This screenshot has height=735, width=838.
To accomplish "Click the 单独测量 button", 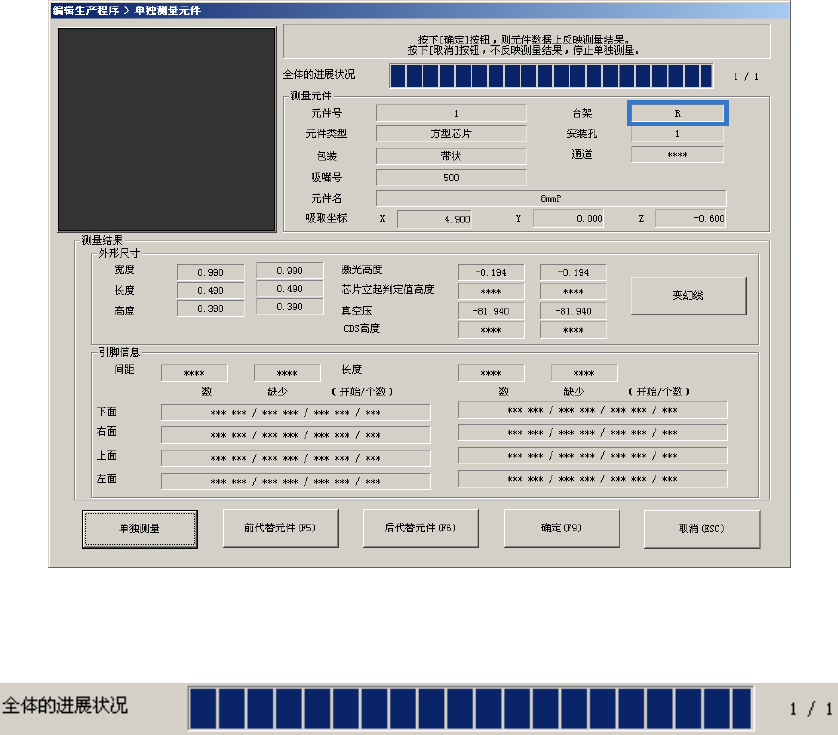I will (x=139, y=529).
